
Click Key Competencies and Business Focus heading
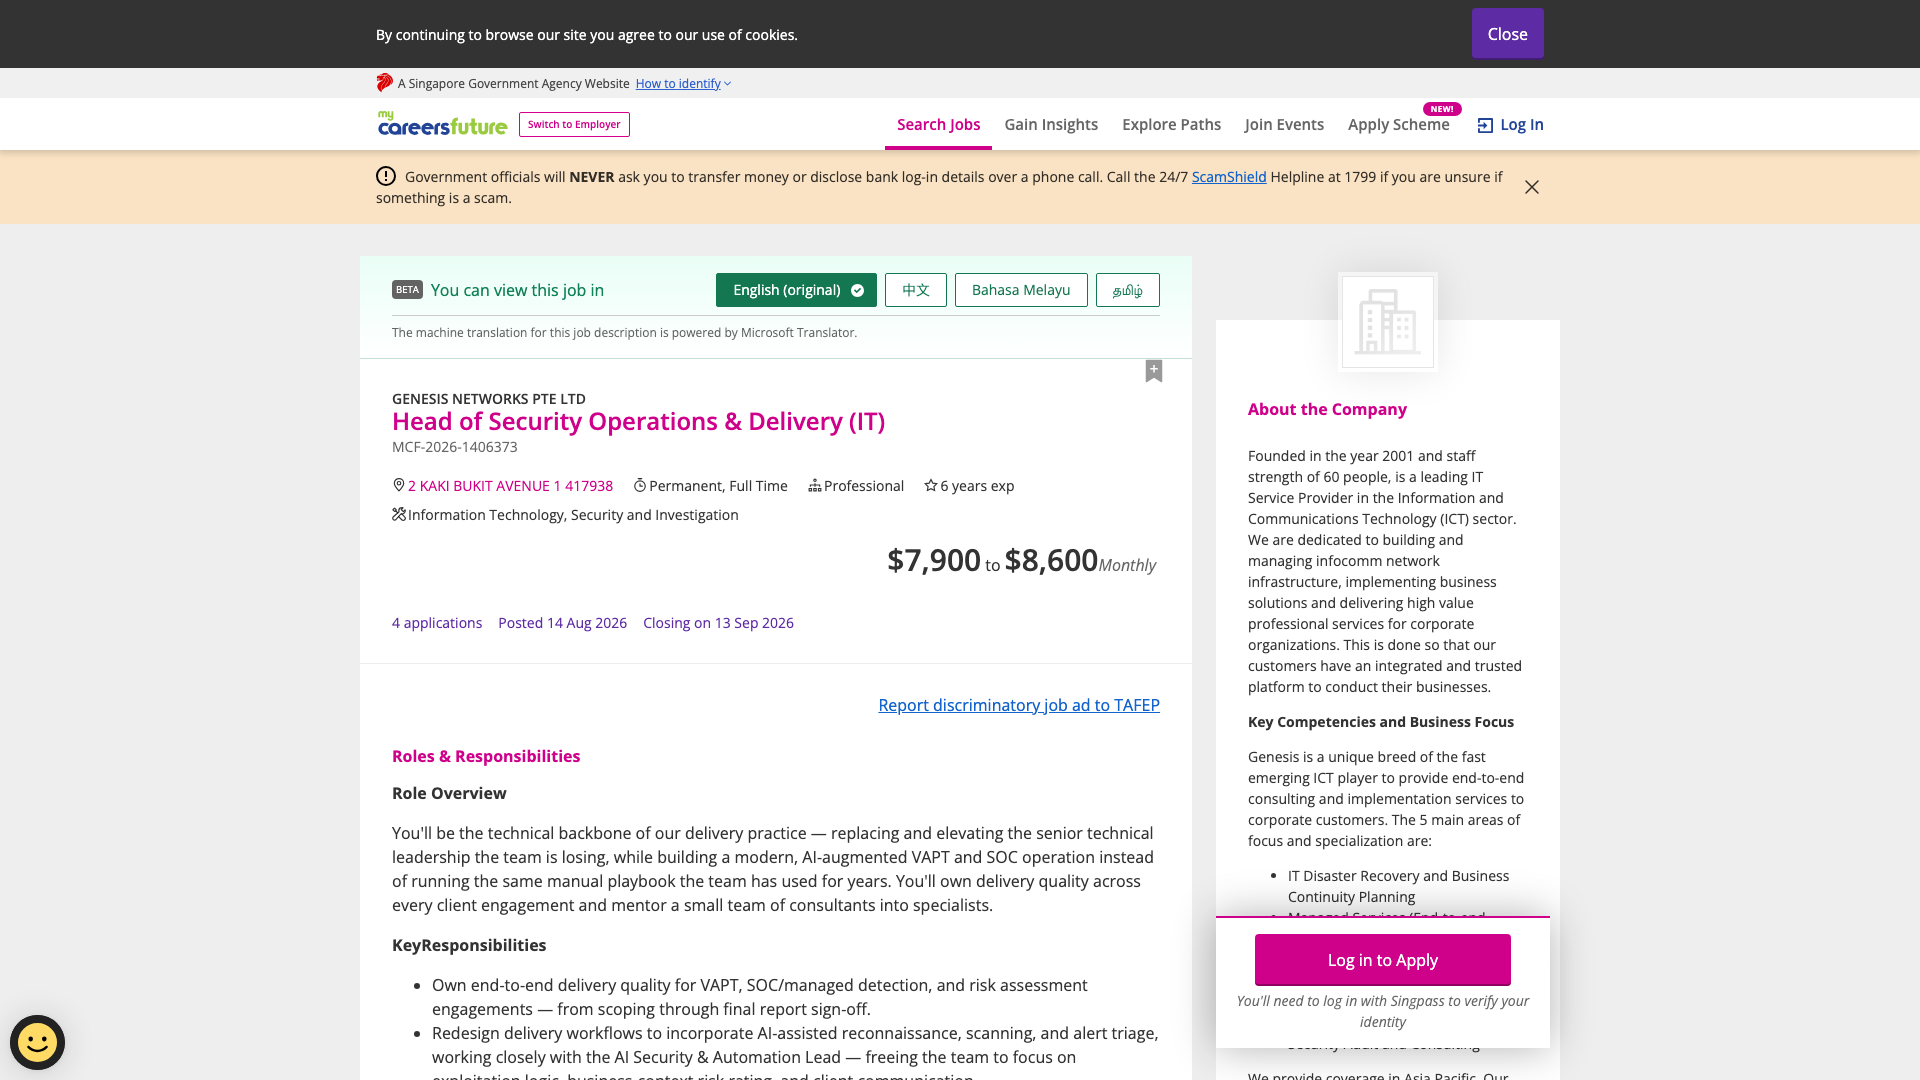click(1381, 722)
